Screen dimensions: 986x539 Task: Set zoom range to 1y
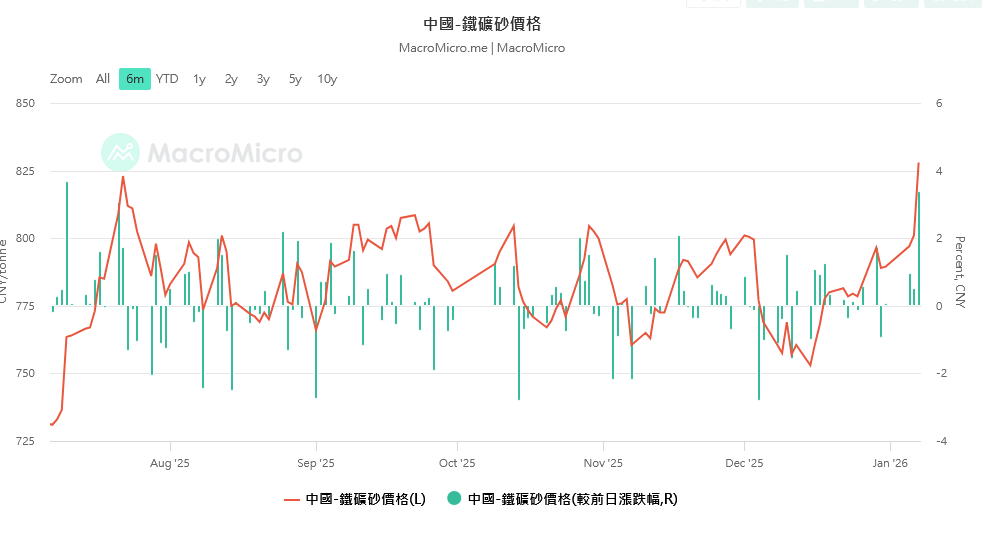point(199,79)
